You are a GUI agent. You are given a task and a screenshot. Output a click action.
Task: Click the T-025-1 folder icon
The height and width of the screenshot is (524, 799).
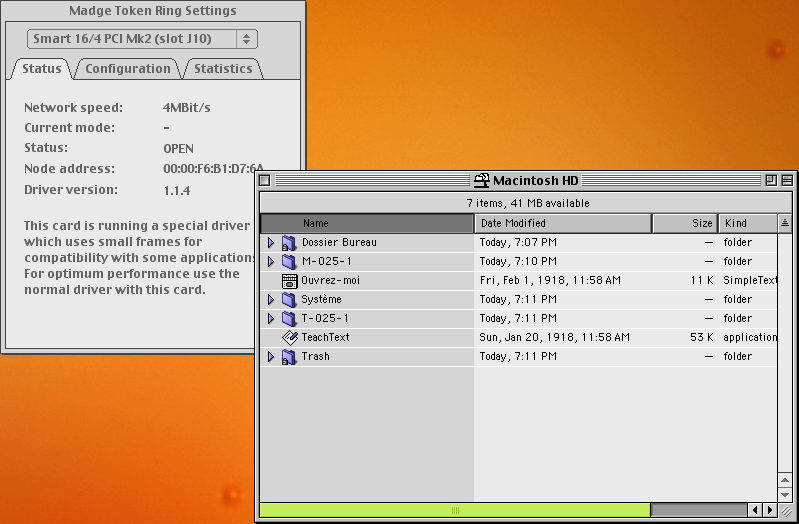pos(289,319)
